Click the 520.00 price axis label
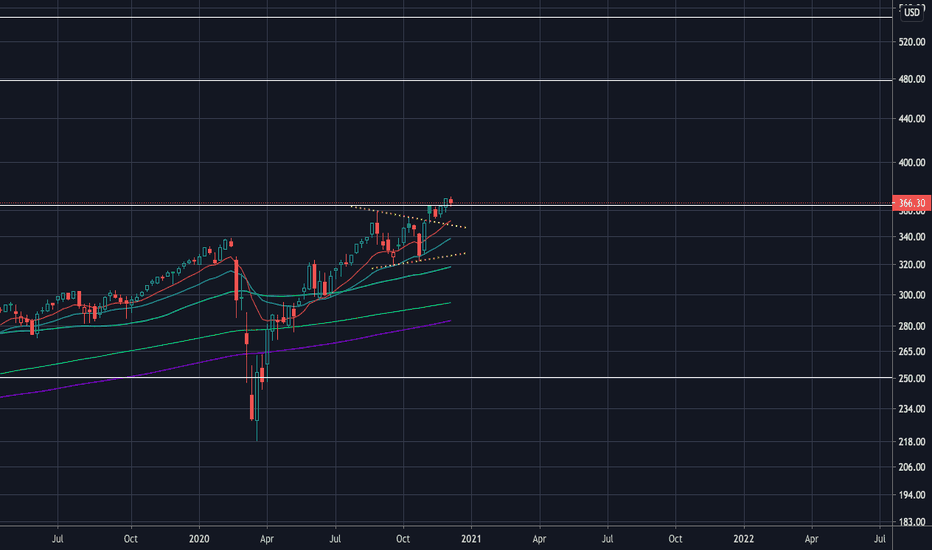The image size is (932, 550). (x=912, y=42)
